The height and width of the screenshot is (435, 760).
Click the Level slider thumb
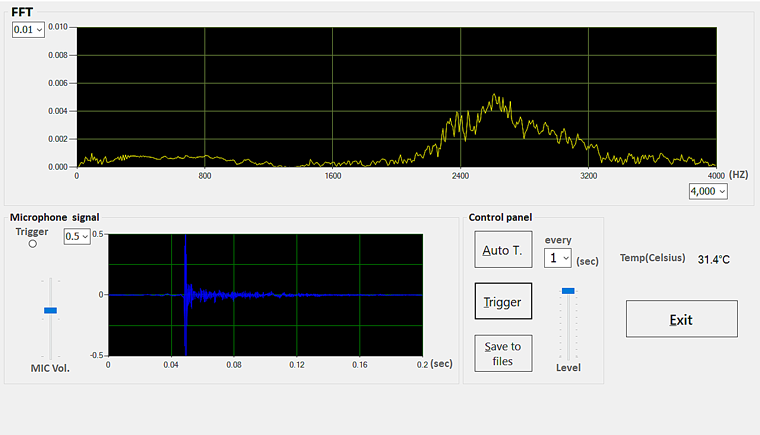coord(568,291)
